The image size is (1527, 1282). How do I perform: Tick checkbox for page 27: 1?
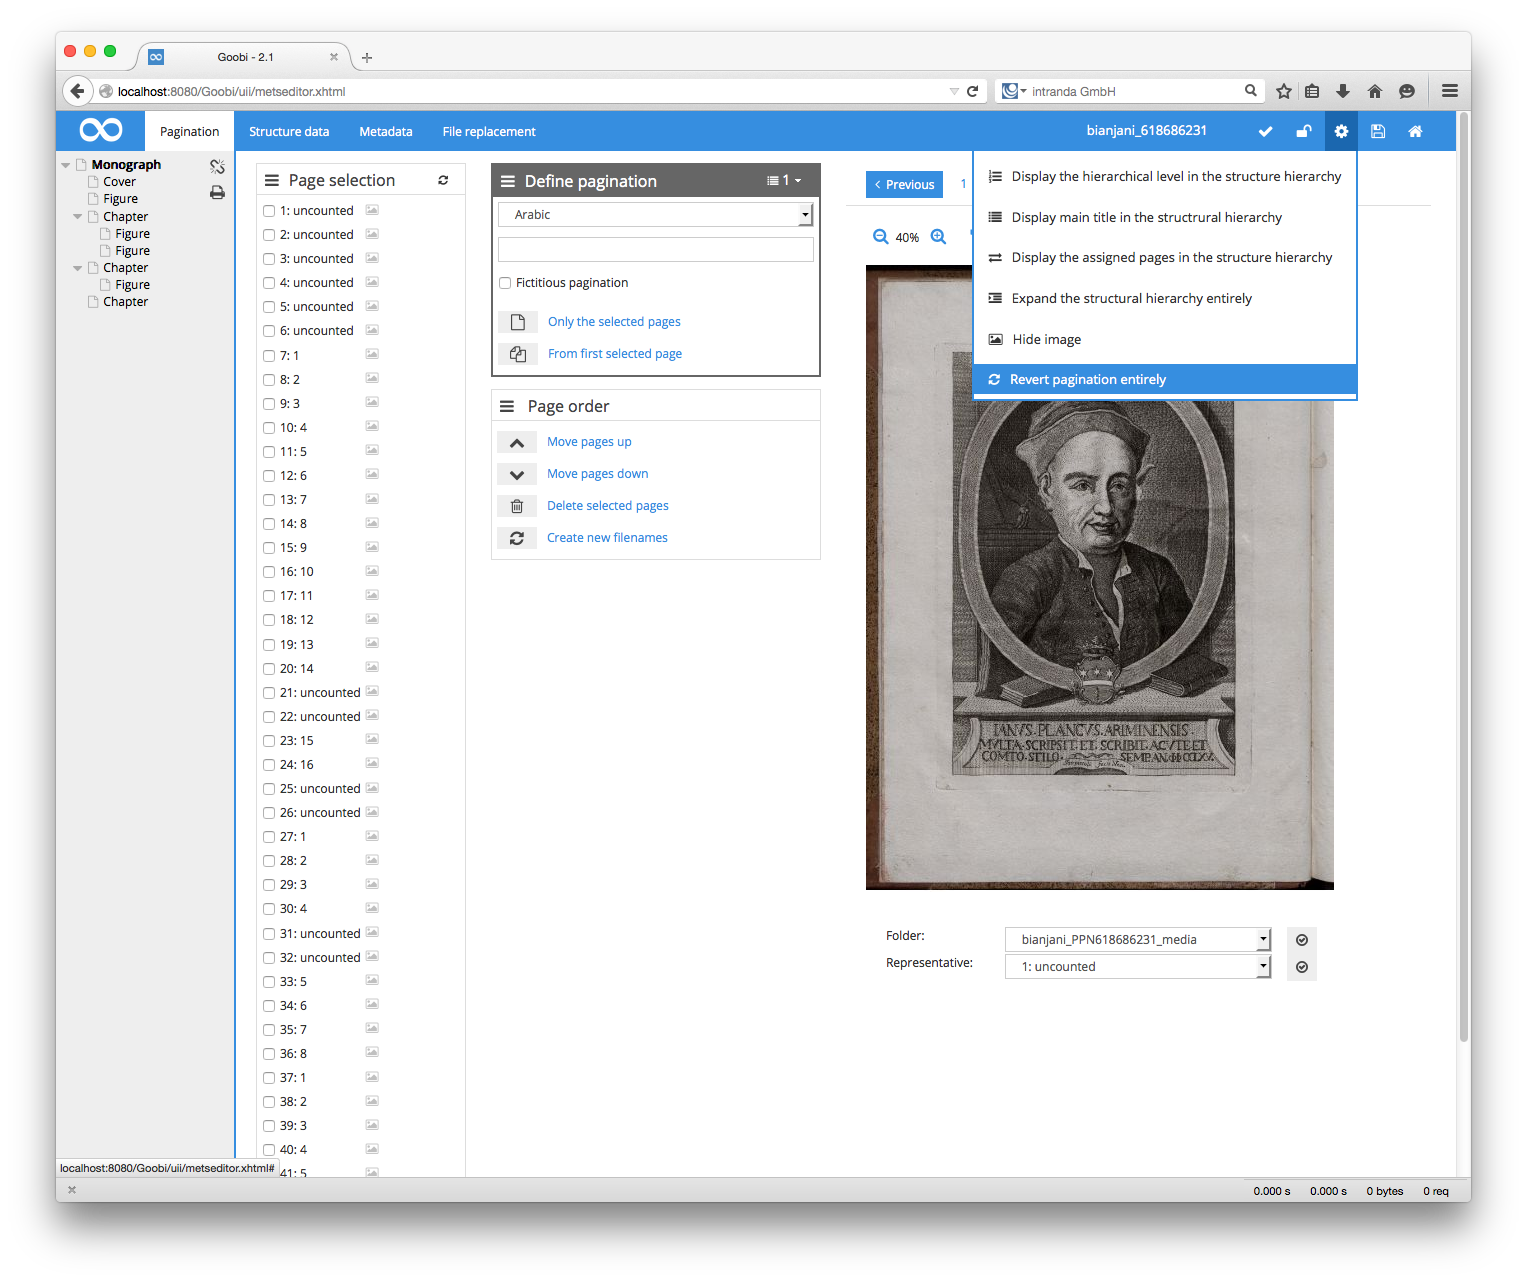[x=269, y=837]
